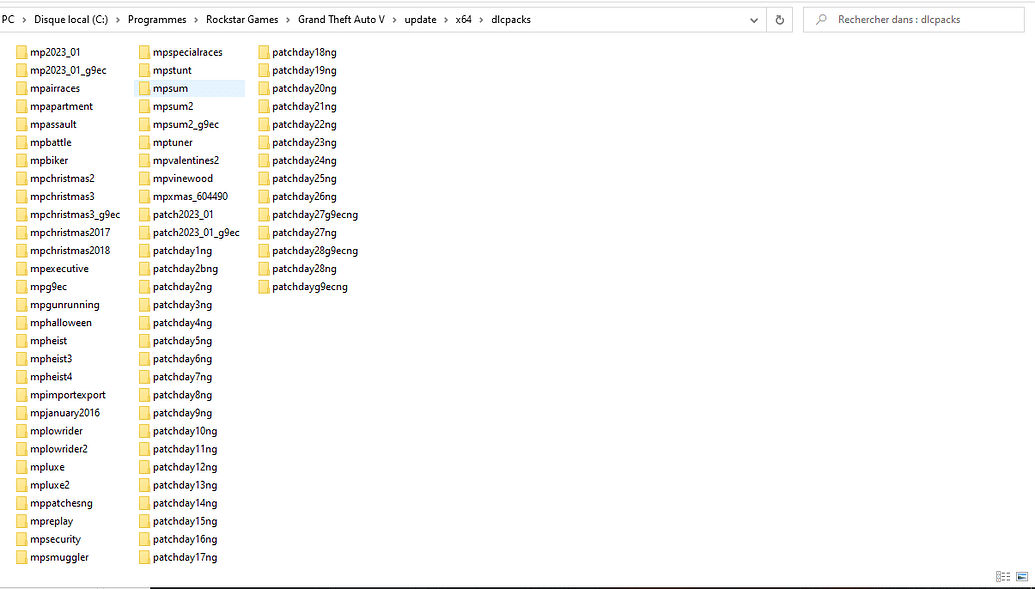This screenshot has height=589, width=1035.
Task: Expand the chevron after 'Disque local (C:)'
Action: click(x=118, y=20)
